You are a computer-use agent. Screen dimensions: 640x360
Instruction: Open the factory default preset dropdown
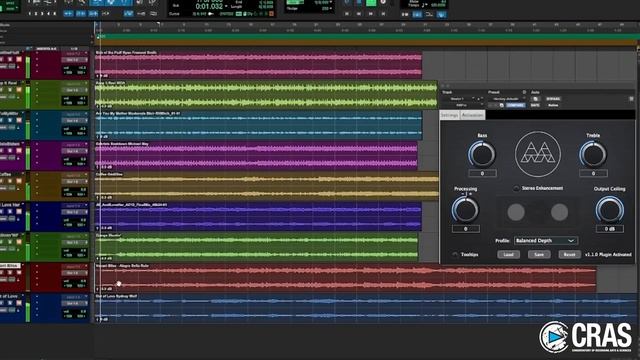506,99
